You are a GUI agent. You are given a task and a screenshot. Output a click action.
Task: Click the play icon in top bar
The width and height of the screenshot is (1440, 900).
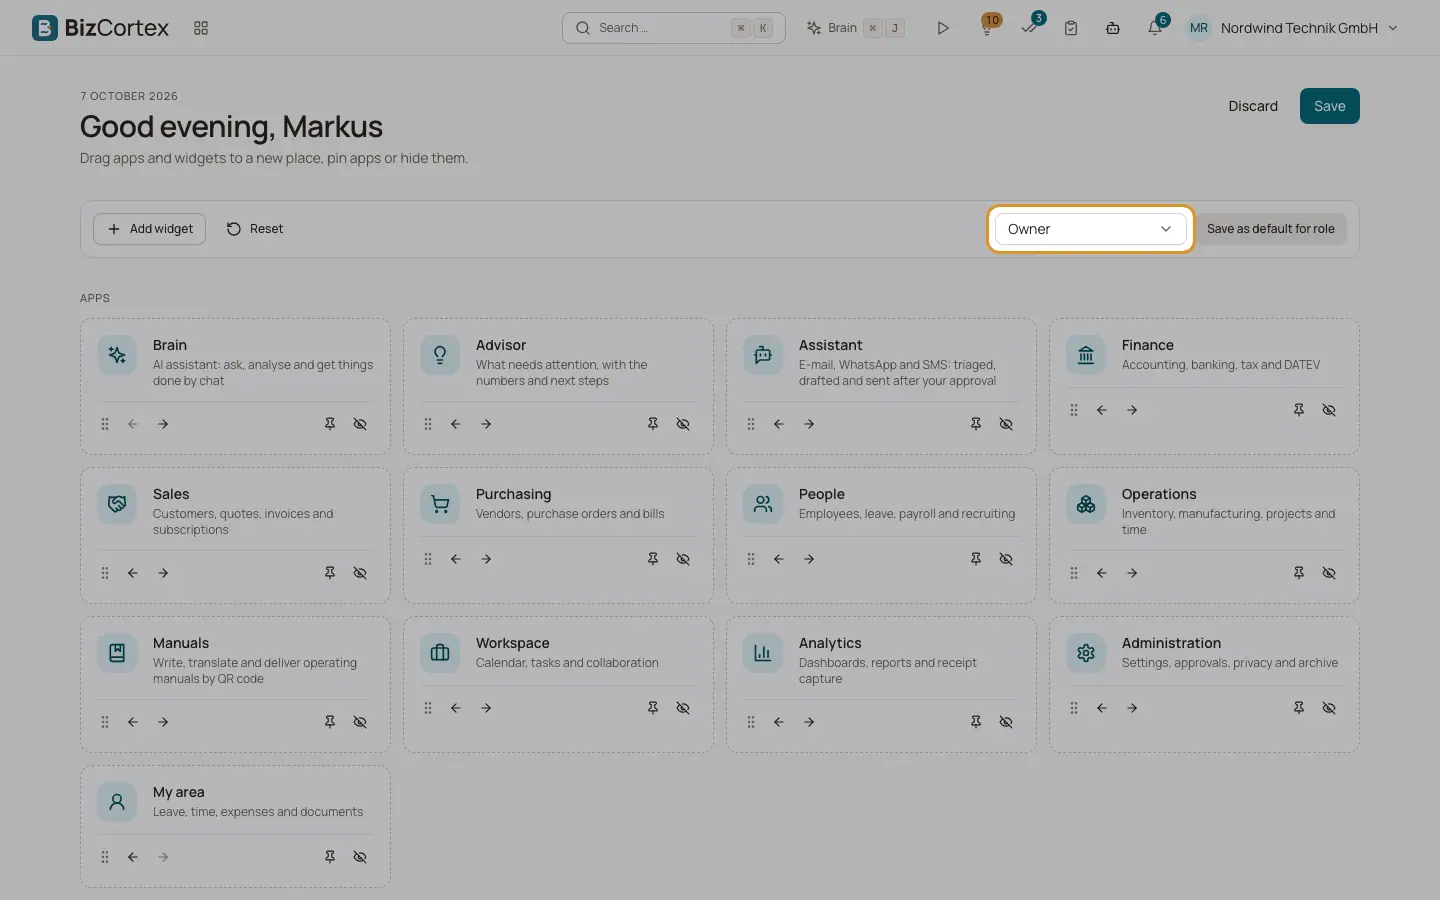click(x=942, y=28)
